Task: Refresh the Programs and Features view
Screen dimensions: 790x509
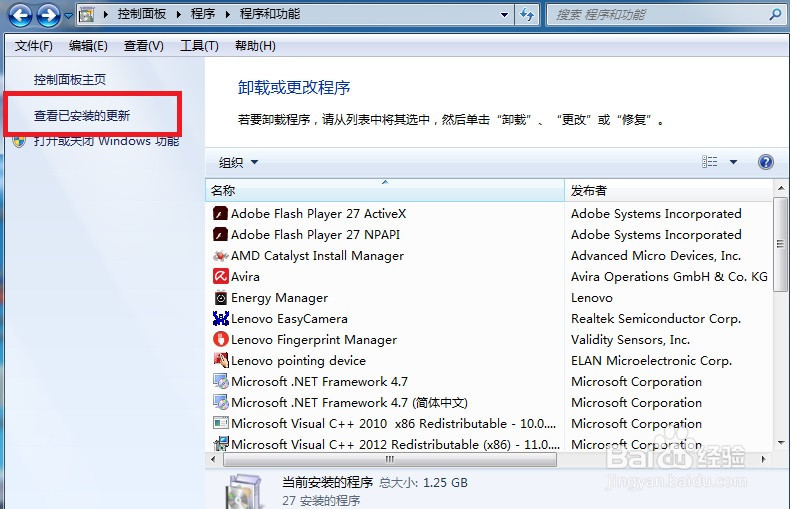Action: [527, 15]
